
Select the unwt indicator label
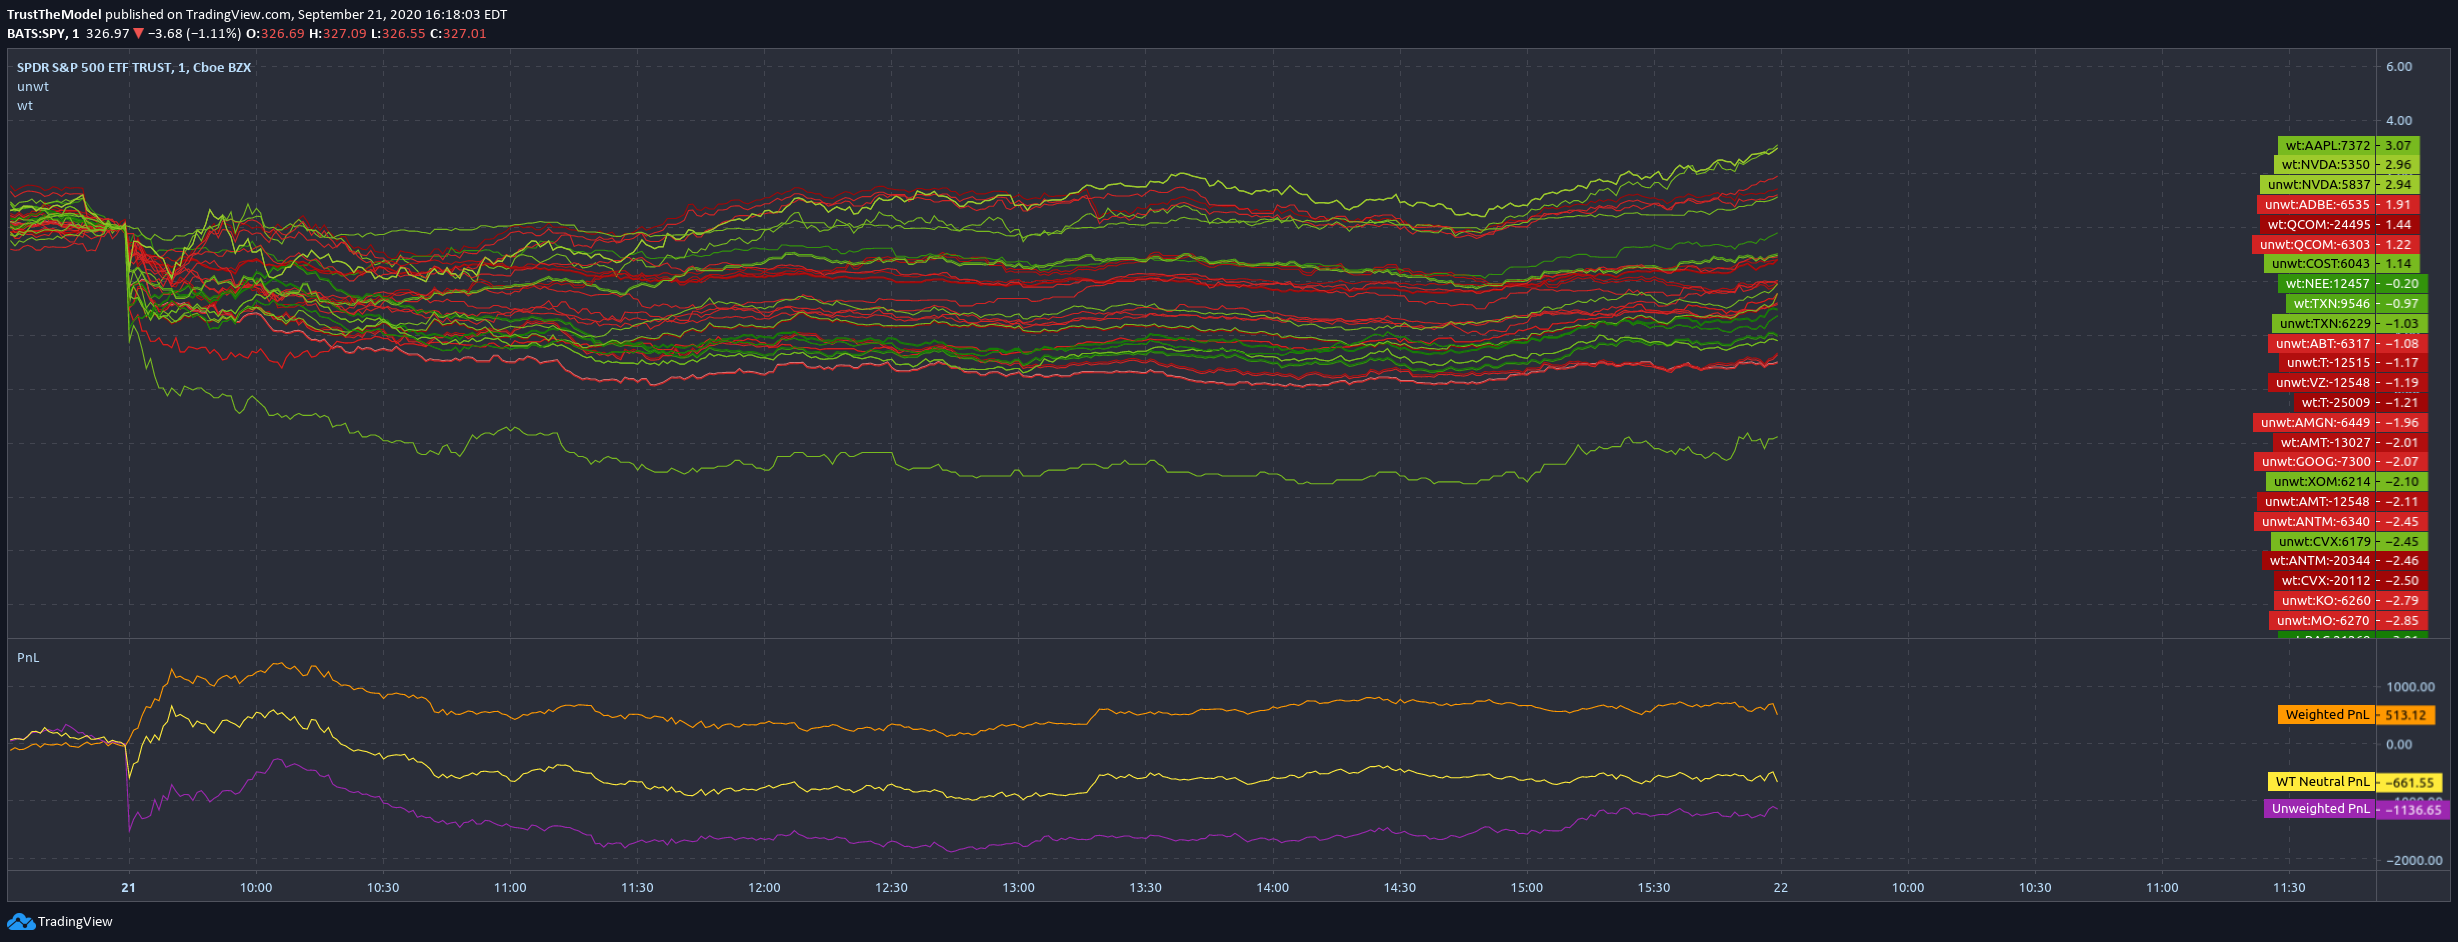coord(33,87)
